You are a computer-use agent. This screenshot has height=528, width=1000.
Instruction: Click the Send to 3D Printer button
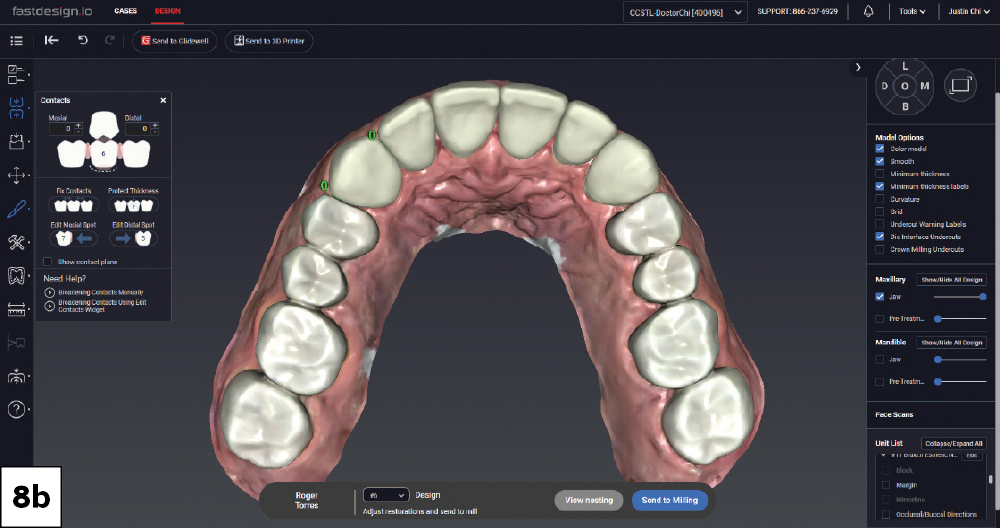[x=269, y=41]
